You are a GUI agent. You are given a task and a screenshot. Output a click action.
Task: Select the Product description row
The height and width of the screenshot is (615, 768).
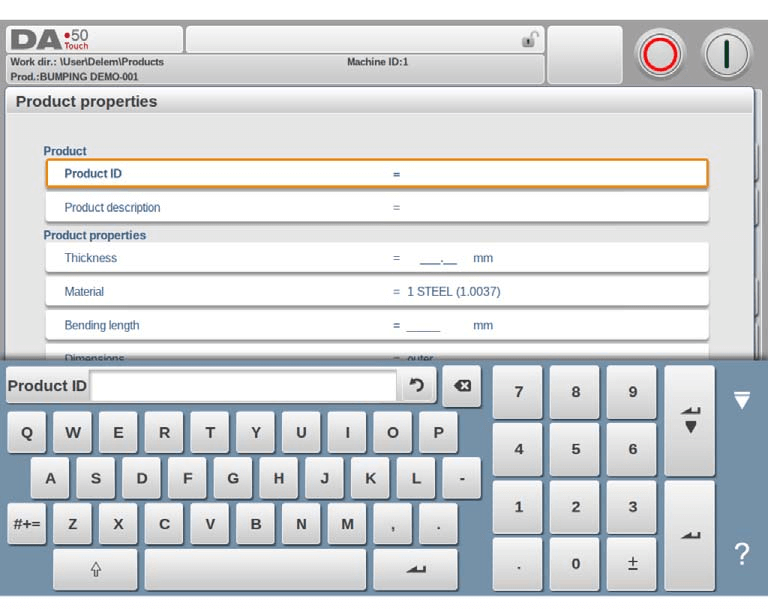pyautogui.click(x=377, y=208)
